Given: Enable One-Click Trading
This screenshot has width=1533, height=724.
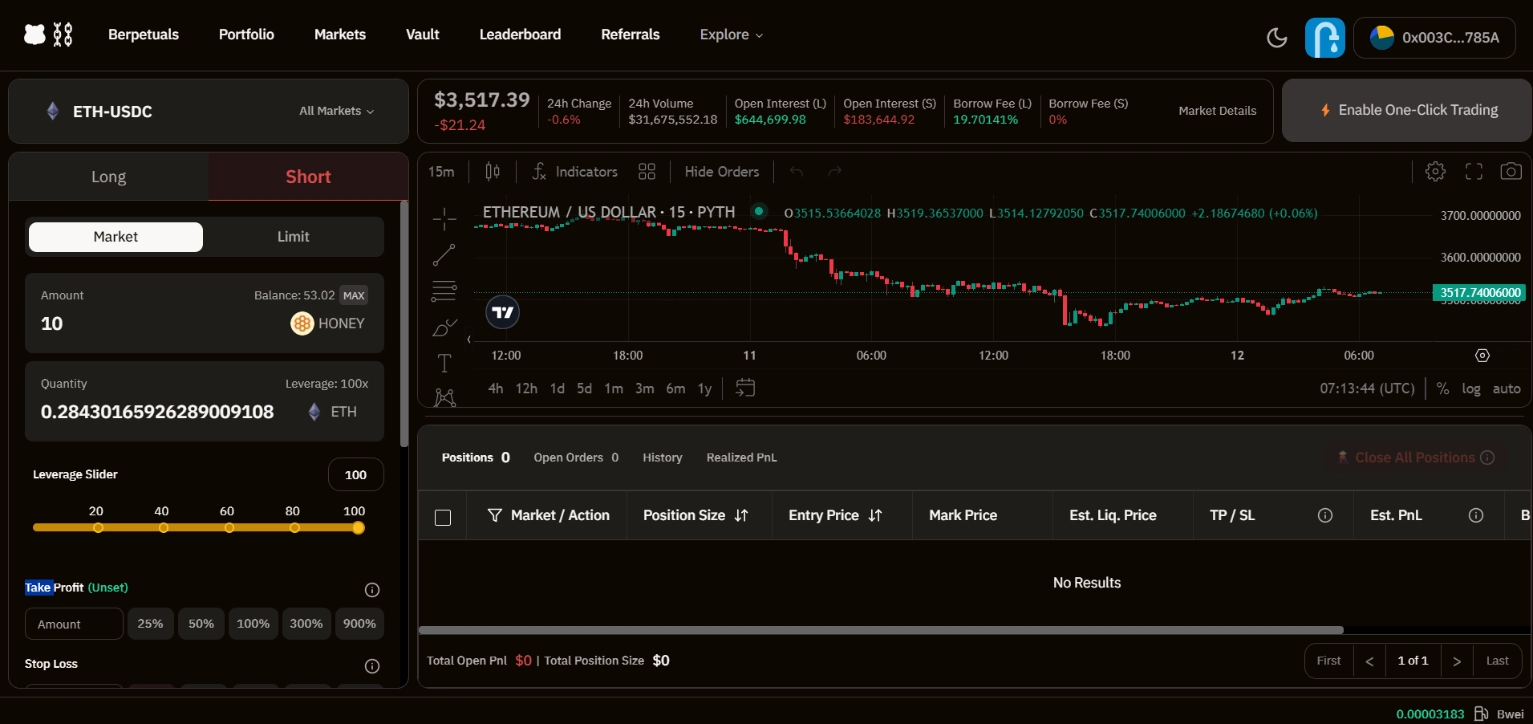Looking at the screenshot, I should (x=1406, y=111).
